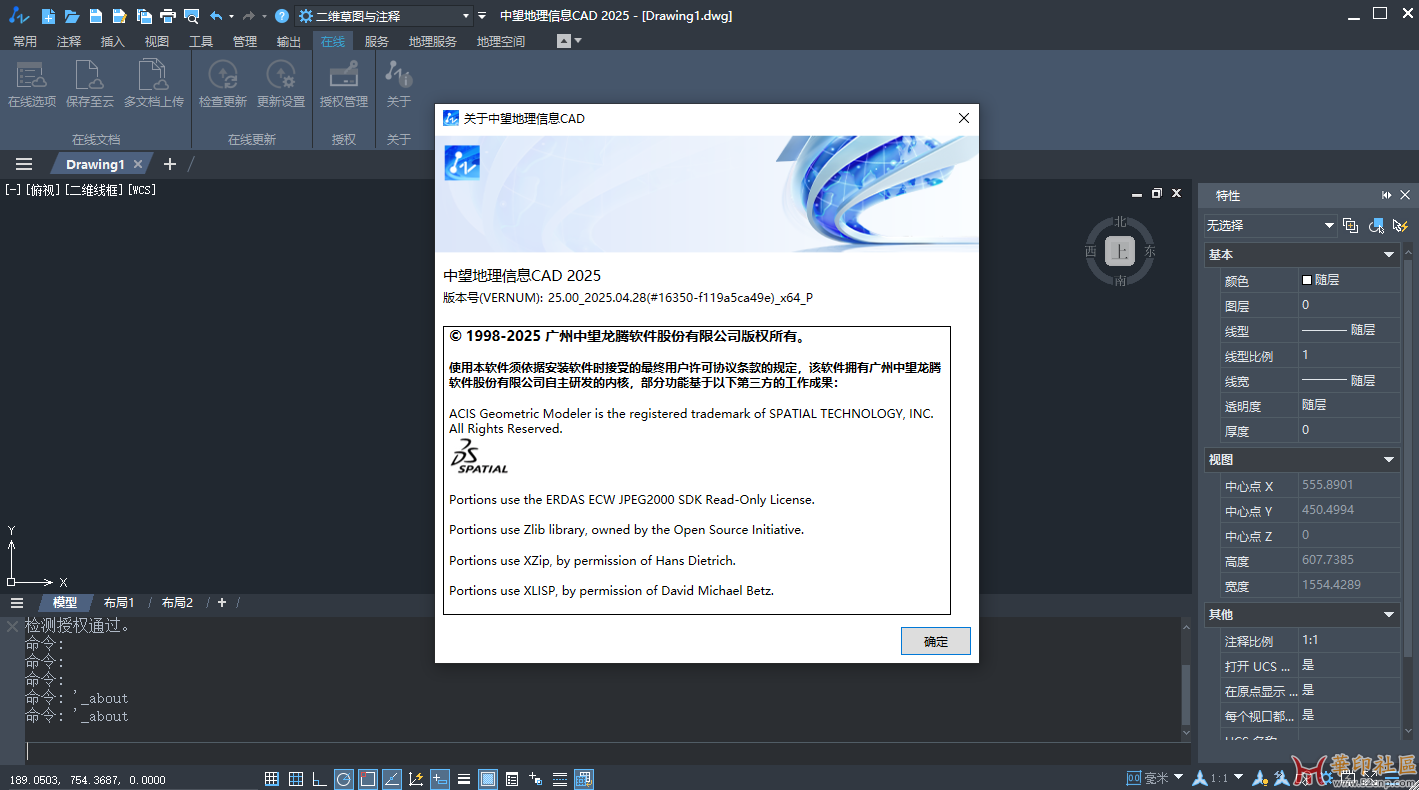1419x790 pixels.
Task: Toggle object snap tracking in status bar
Action: [392, 779]
